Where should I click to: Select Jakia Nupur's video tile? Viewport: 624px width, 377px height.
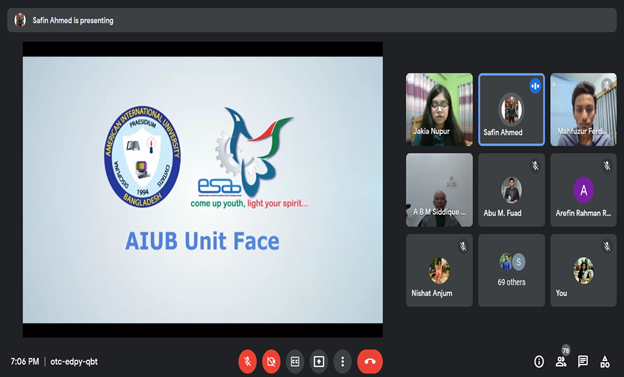click(439, 109)
